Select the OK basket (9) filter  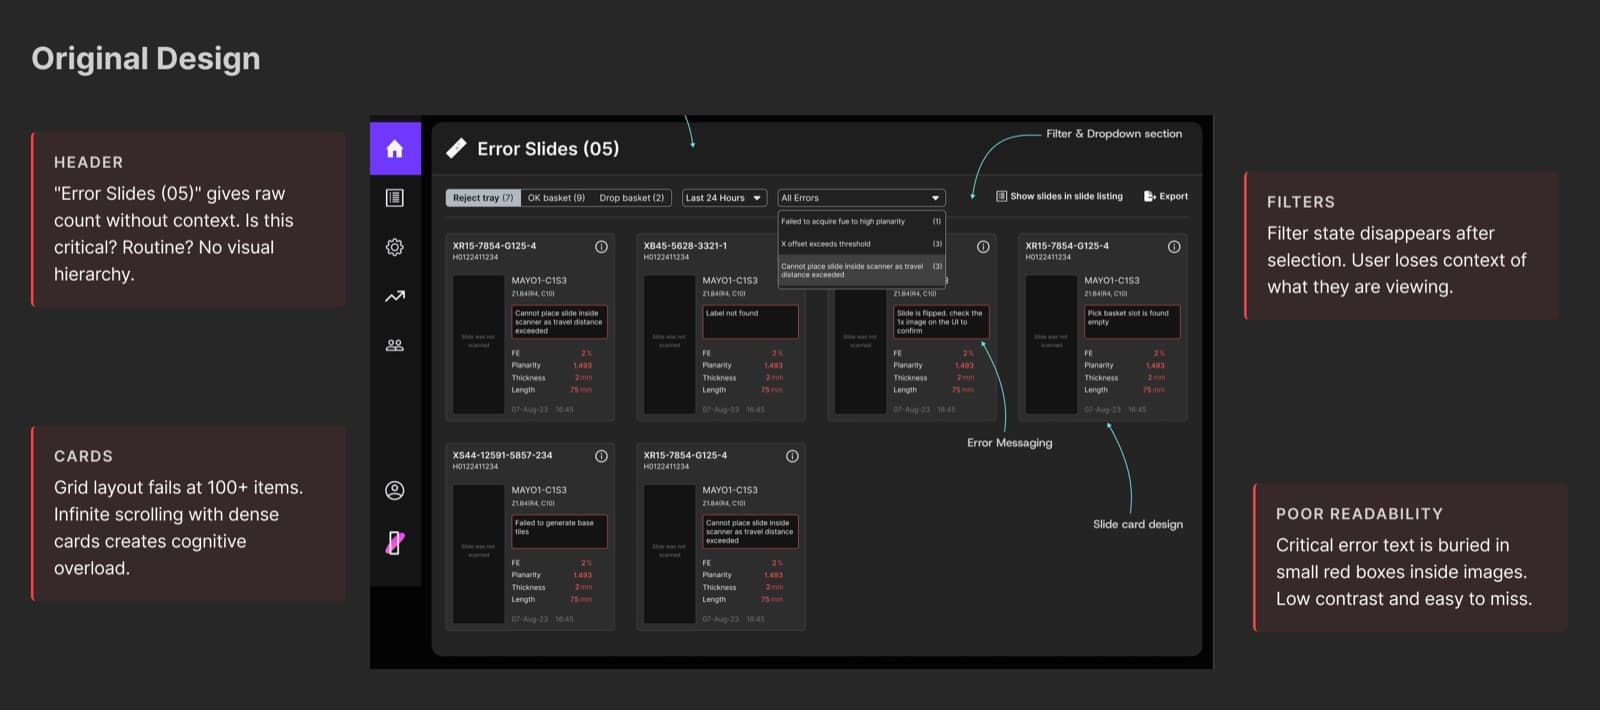point(556,198)
